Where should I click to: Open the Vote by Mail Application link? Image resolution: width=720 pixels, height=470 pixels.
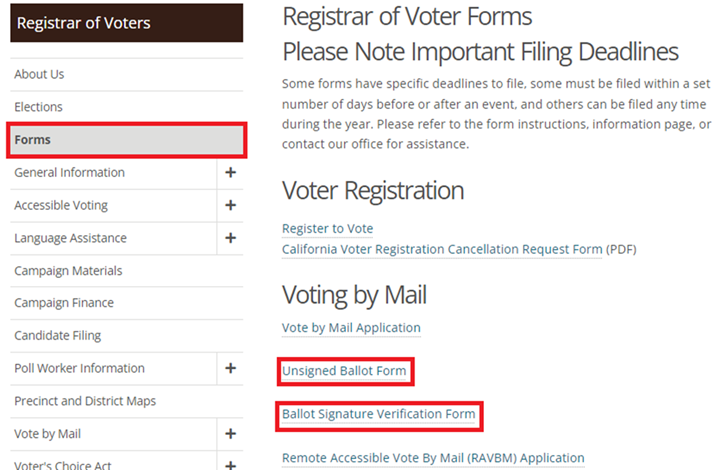click(351, 328)
